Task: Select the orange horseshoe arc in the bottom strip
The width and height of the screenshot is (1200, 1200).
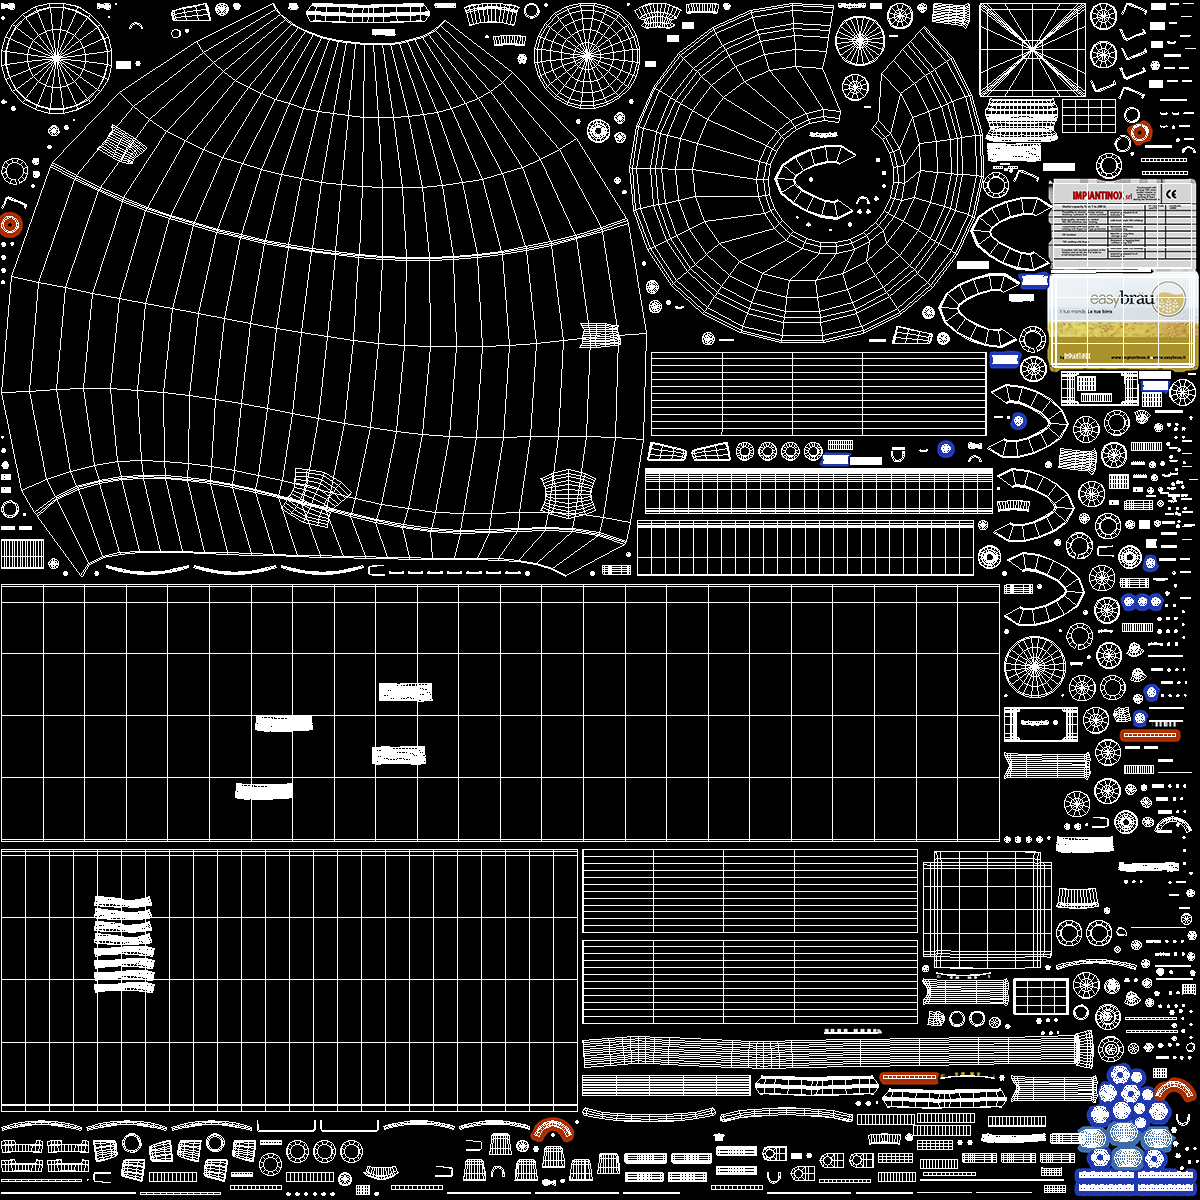Action: point(553,1128)
